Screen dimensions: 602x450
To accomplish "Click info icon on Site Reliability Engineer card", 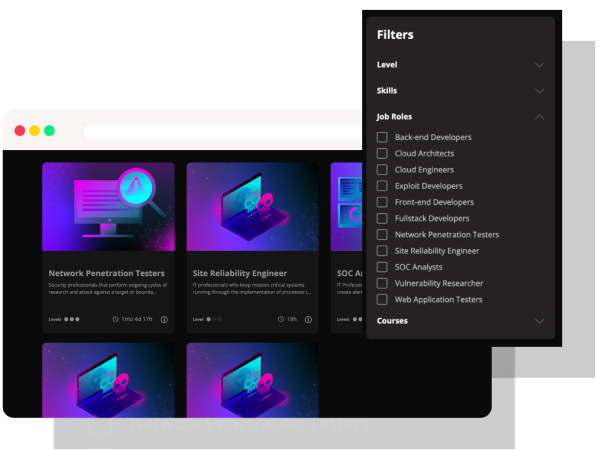I will pos(308,319).
